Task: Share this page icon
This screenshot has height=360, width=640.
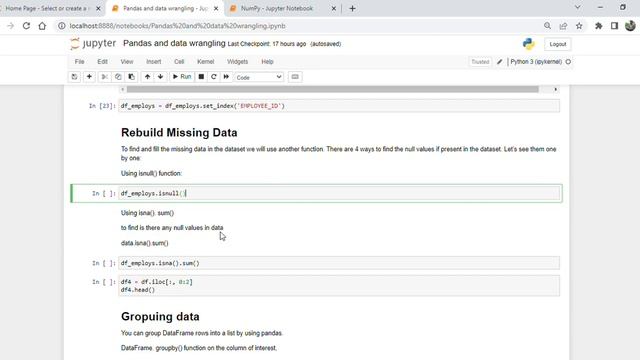Action: click(563, 26)
